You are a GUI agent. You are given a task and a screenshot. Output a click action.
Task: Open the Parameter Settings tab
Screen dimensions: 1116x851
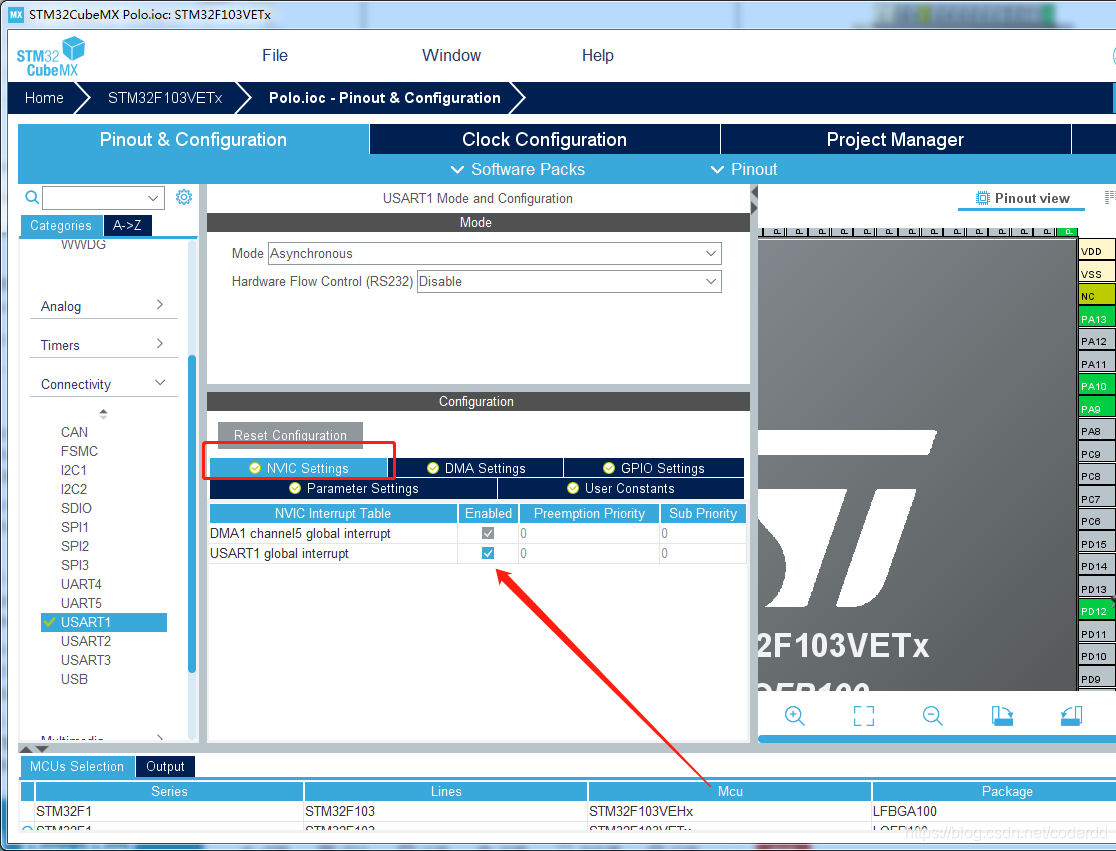[x=354, y=488]
